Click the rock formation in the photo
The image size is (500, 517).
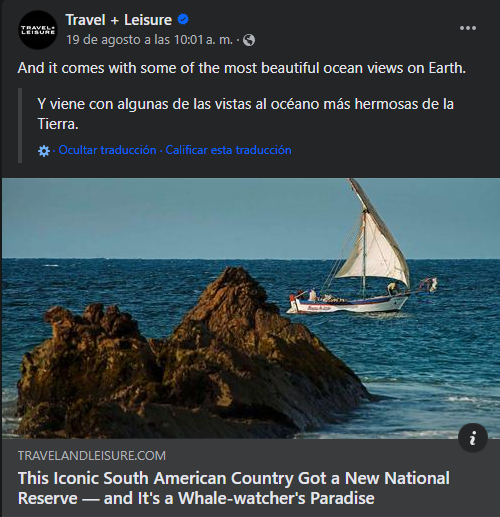[x=193, y=357]
